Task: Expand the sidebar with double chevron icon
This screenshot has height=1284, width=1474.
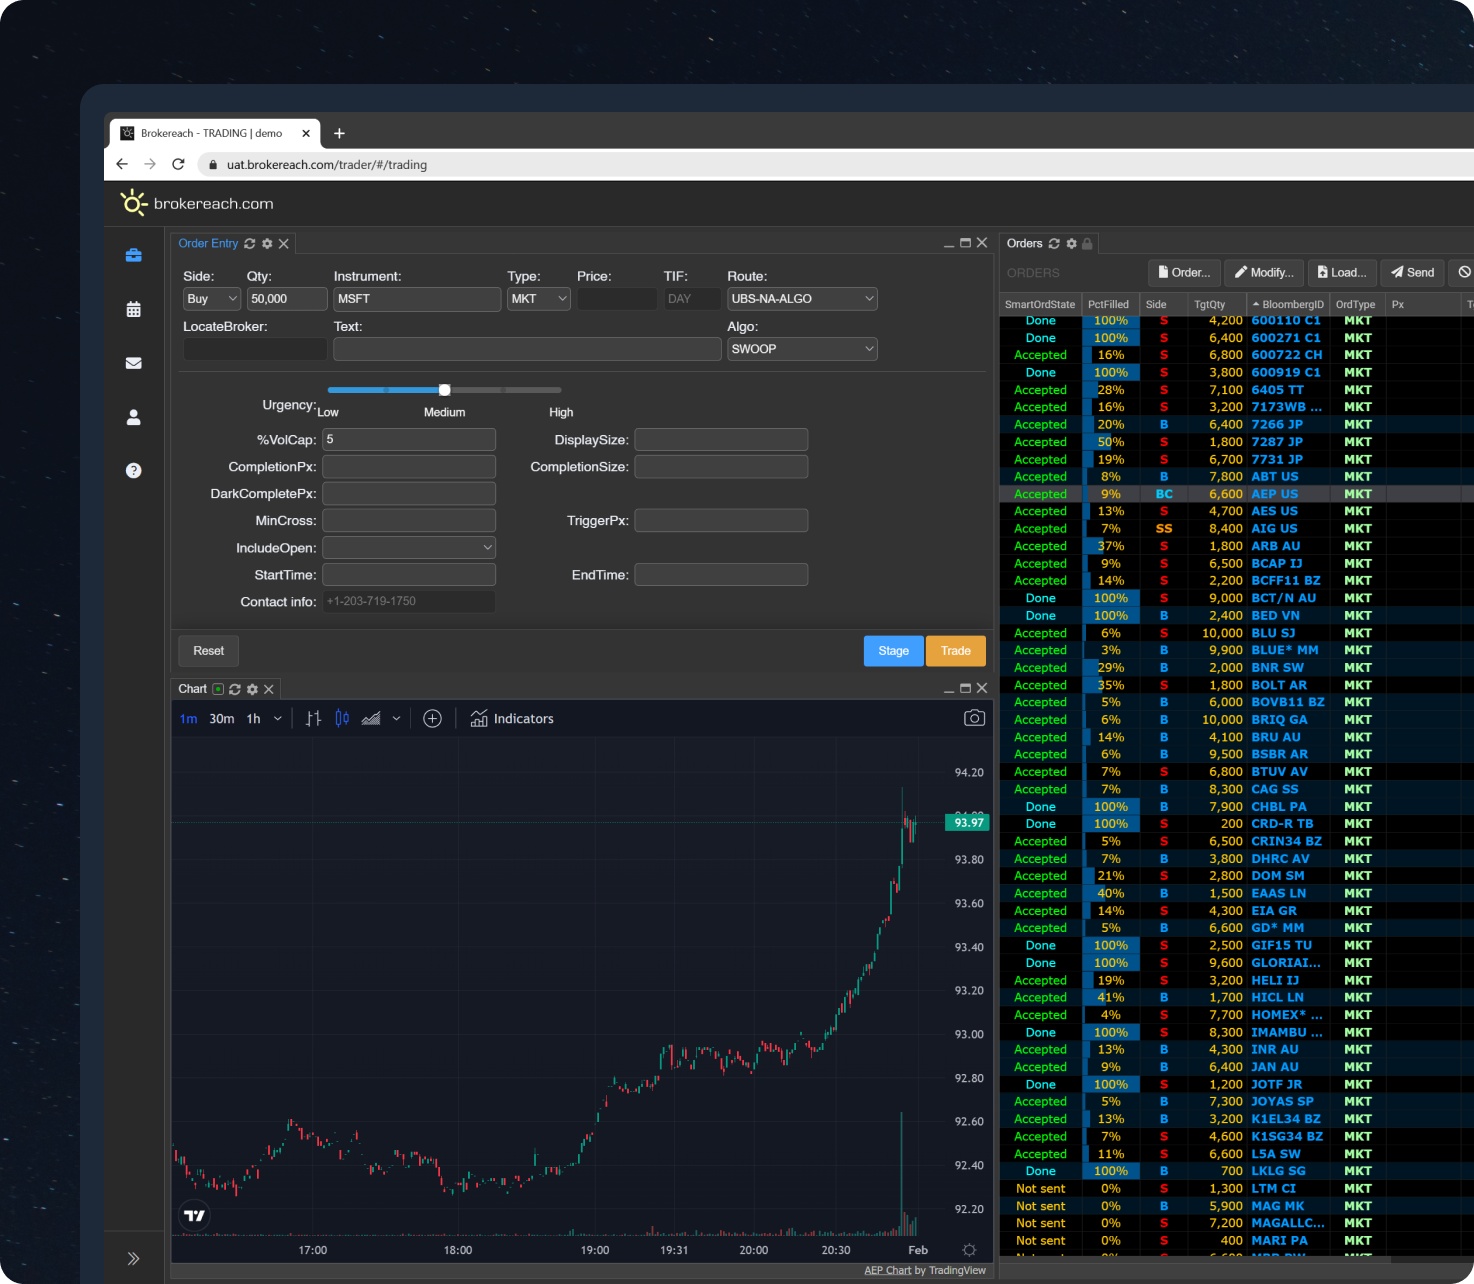Action: pos(133,1259)
